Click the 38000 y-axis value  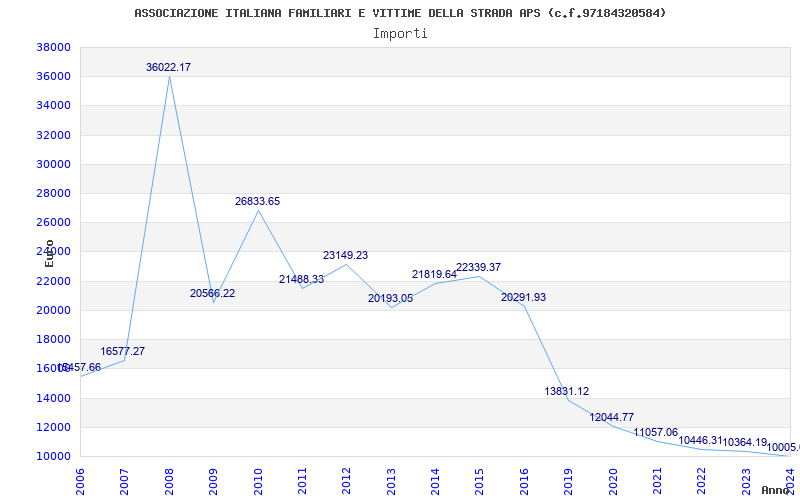[53, 47]
